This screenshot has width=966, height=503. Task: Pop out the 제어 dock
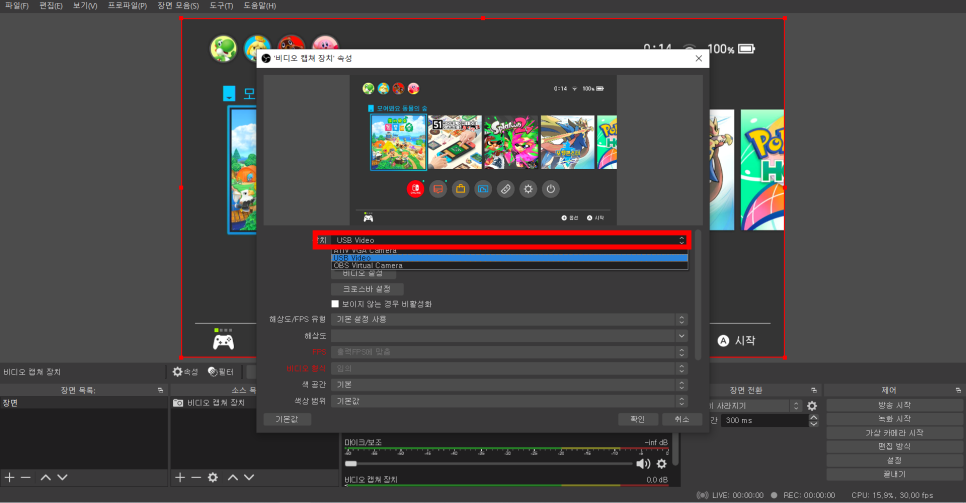point(958,390)
